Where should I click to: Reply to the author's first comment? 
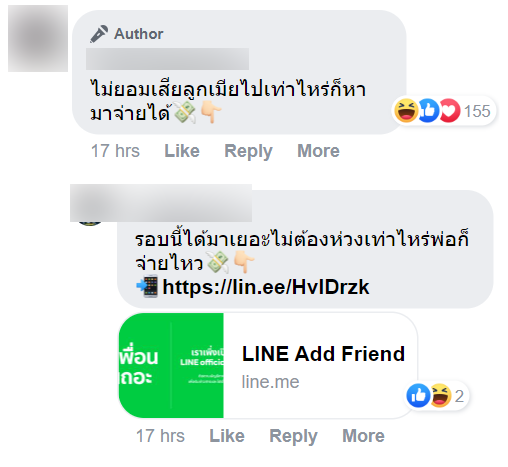tap(248, 152)
